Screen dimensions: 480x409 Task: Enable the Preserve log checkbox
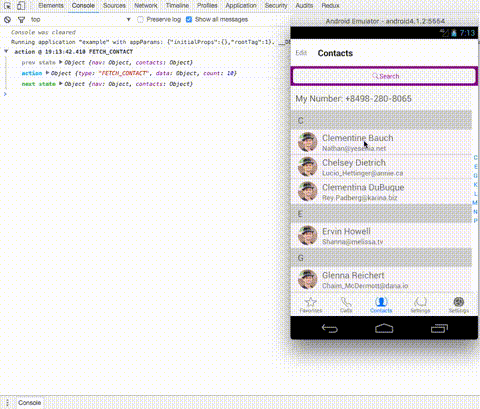click(140, 20)
